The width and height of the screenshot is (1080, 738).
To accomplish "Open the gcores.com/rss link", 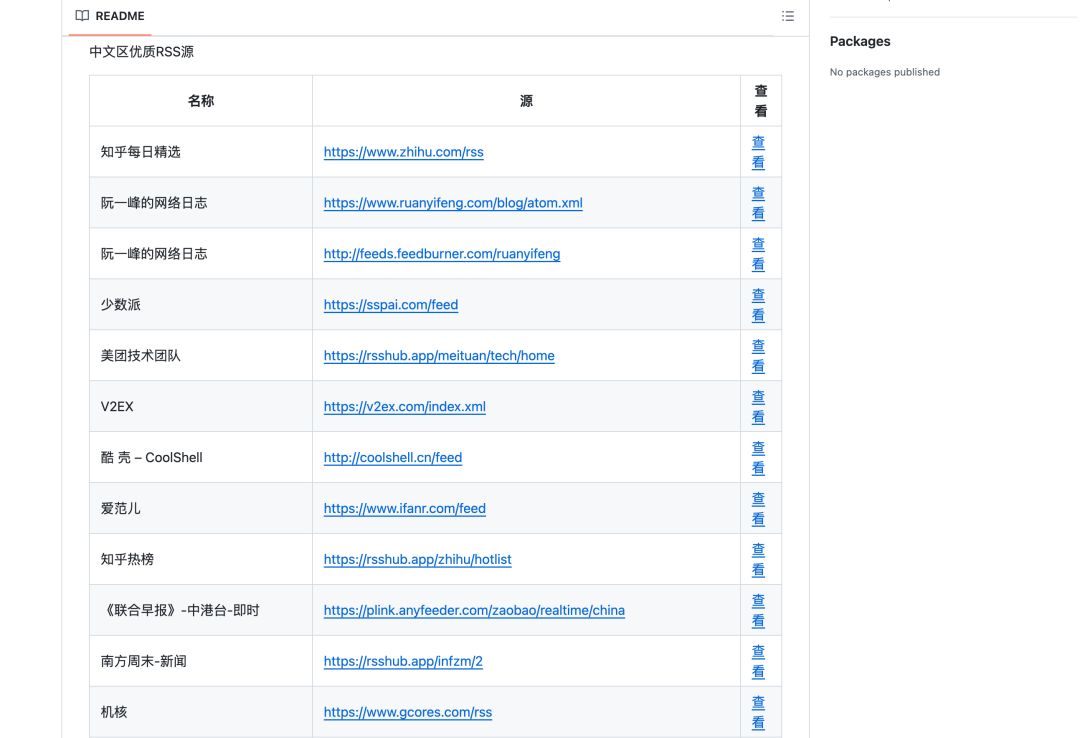I will pos(408,713).
